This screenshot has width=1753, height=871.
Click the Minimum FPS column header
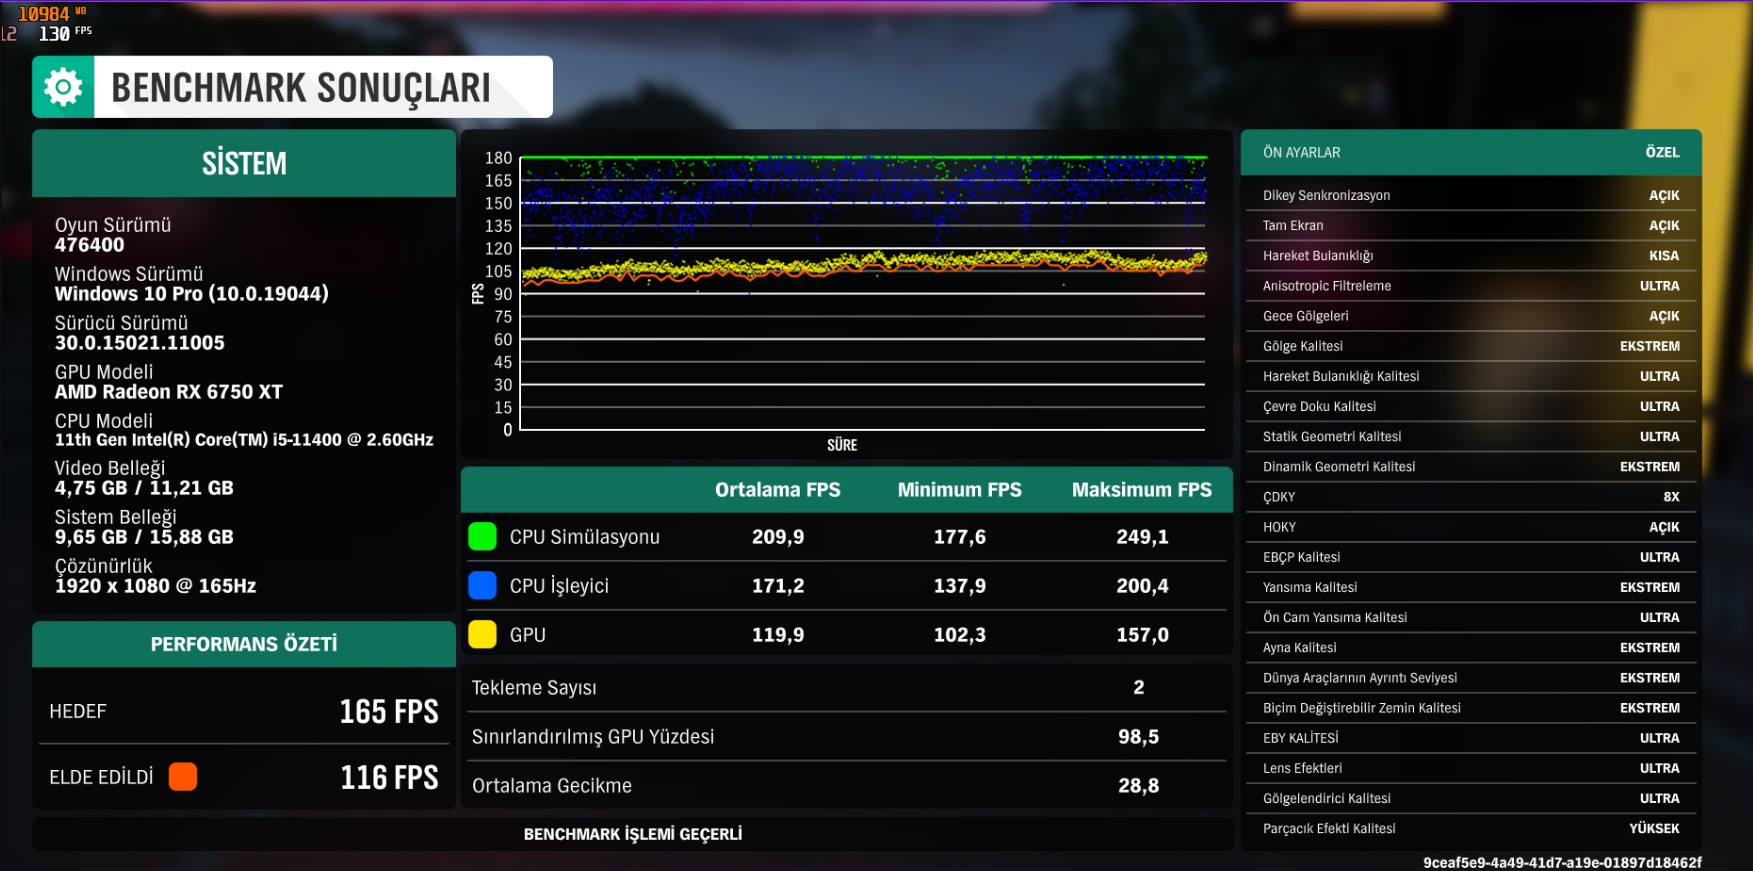pyautogui.click(x=959, y=490)
